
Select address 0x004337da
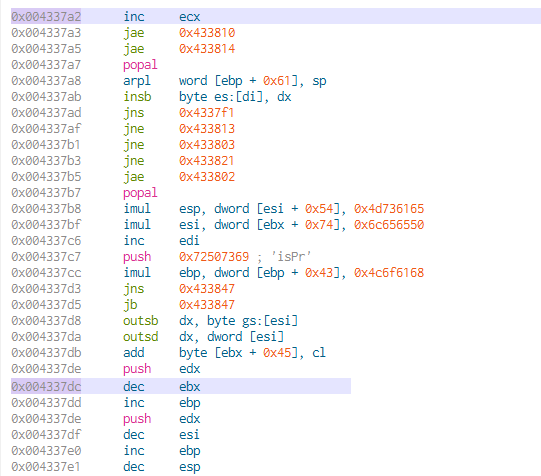pyautogui.click(x=46, y=337)
